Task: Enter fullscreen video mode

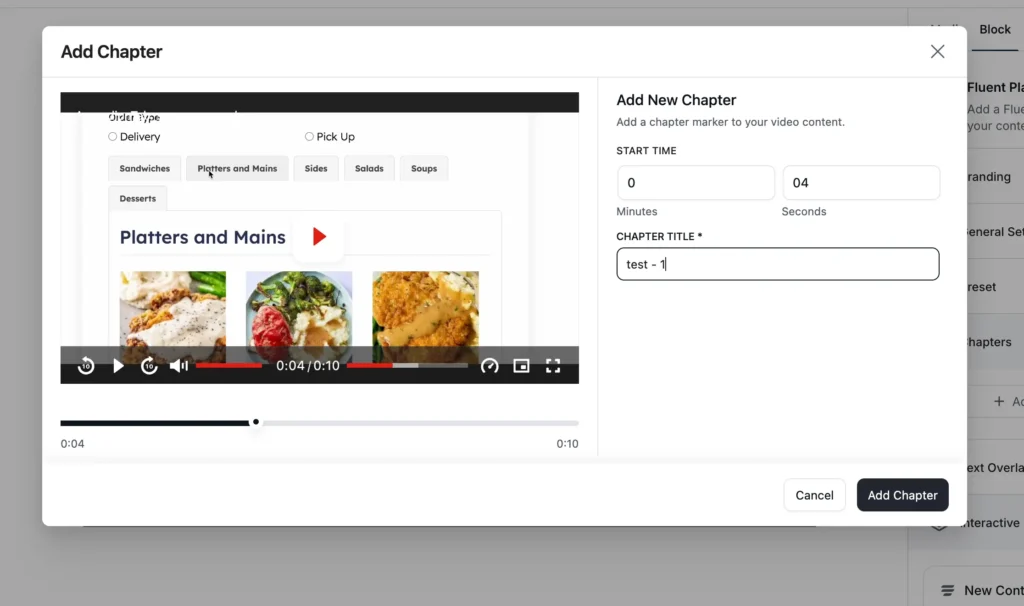Action: (x=553, y=366)
